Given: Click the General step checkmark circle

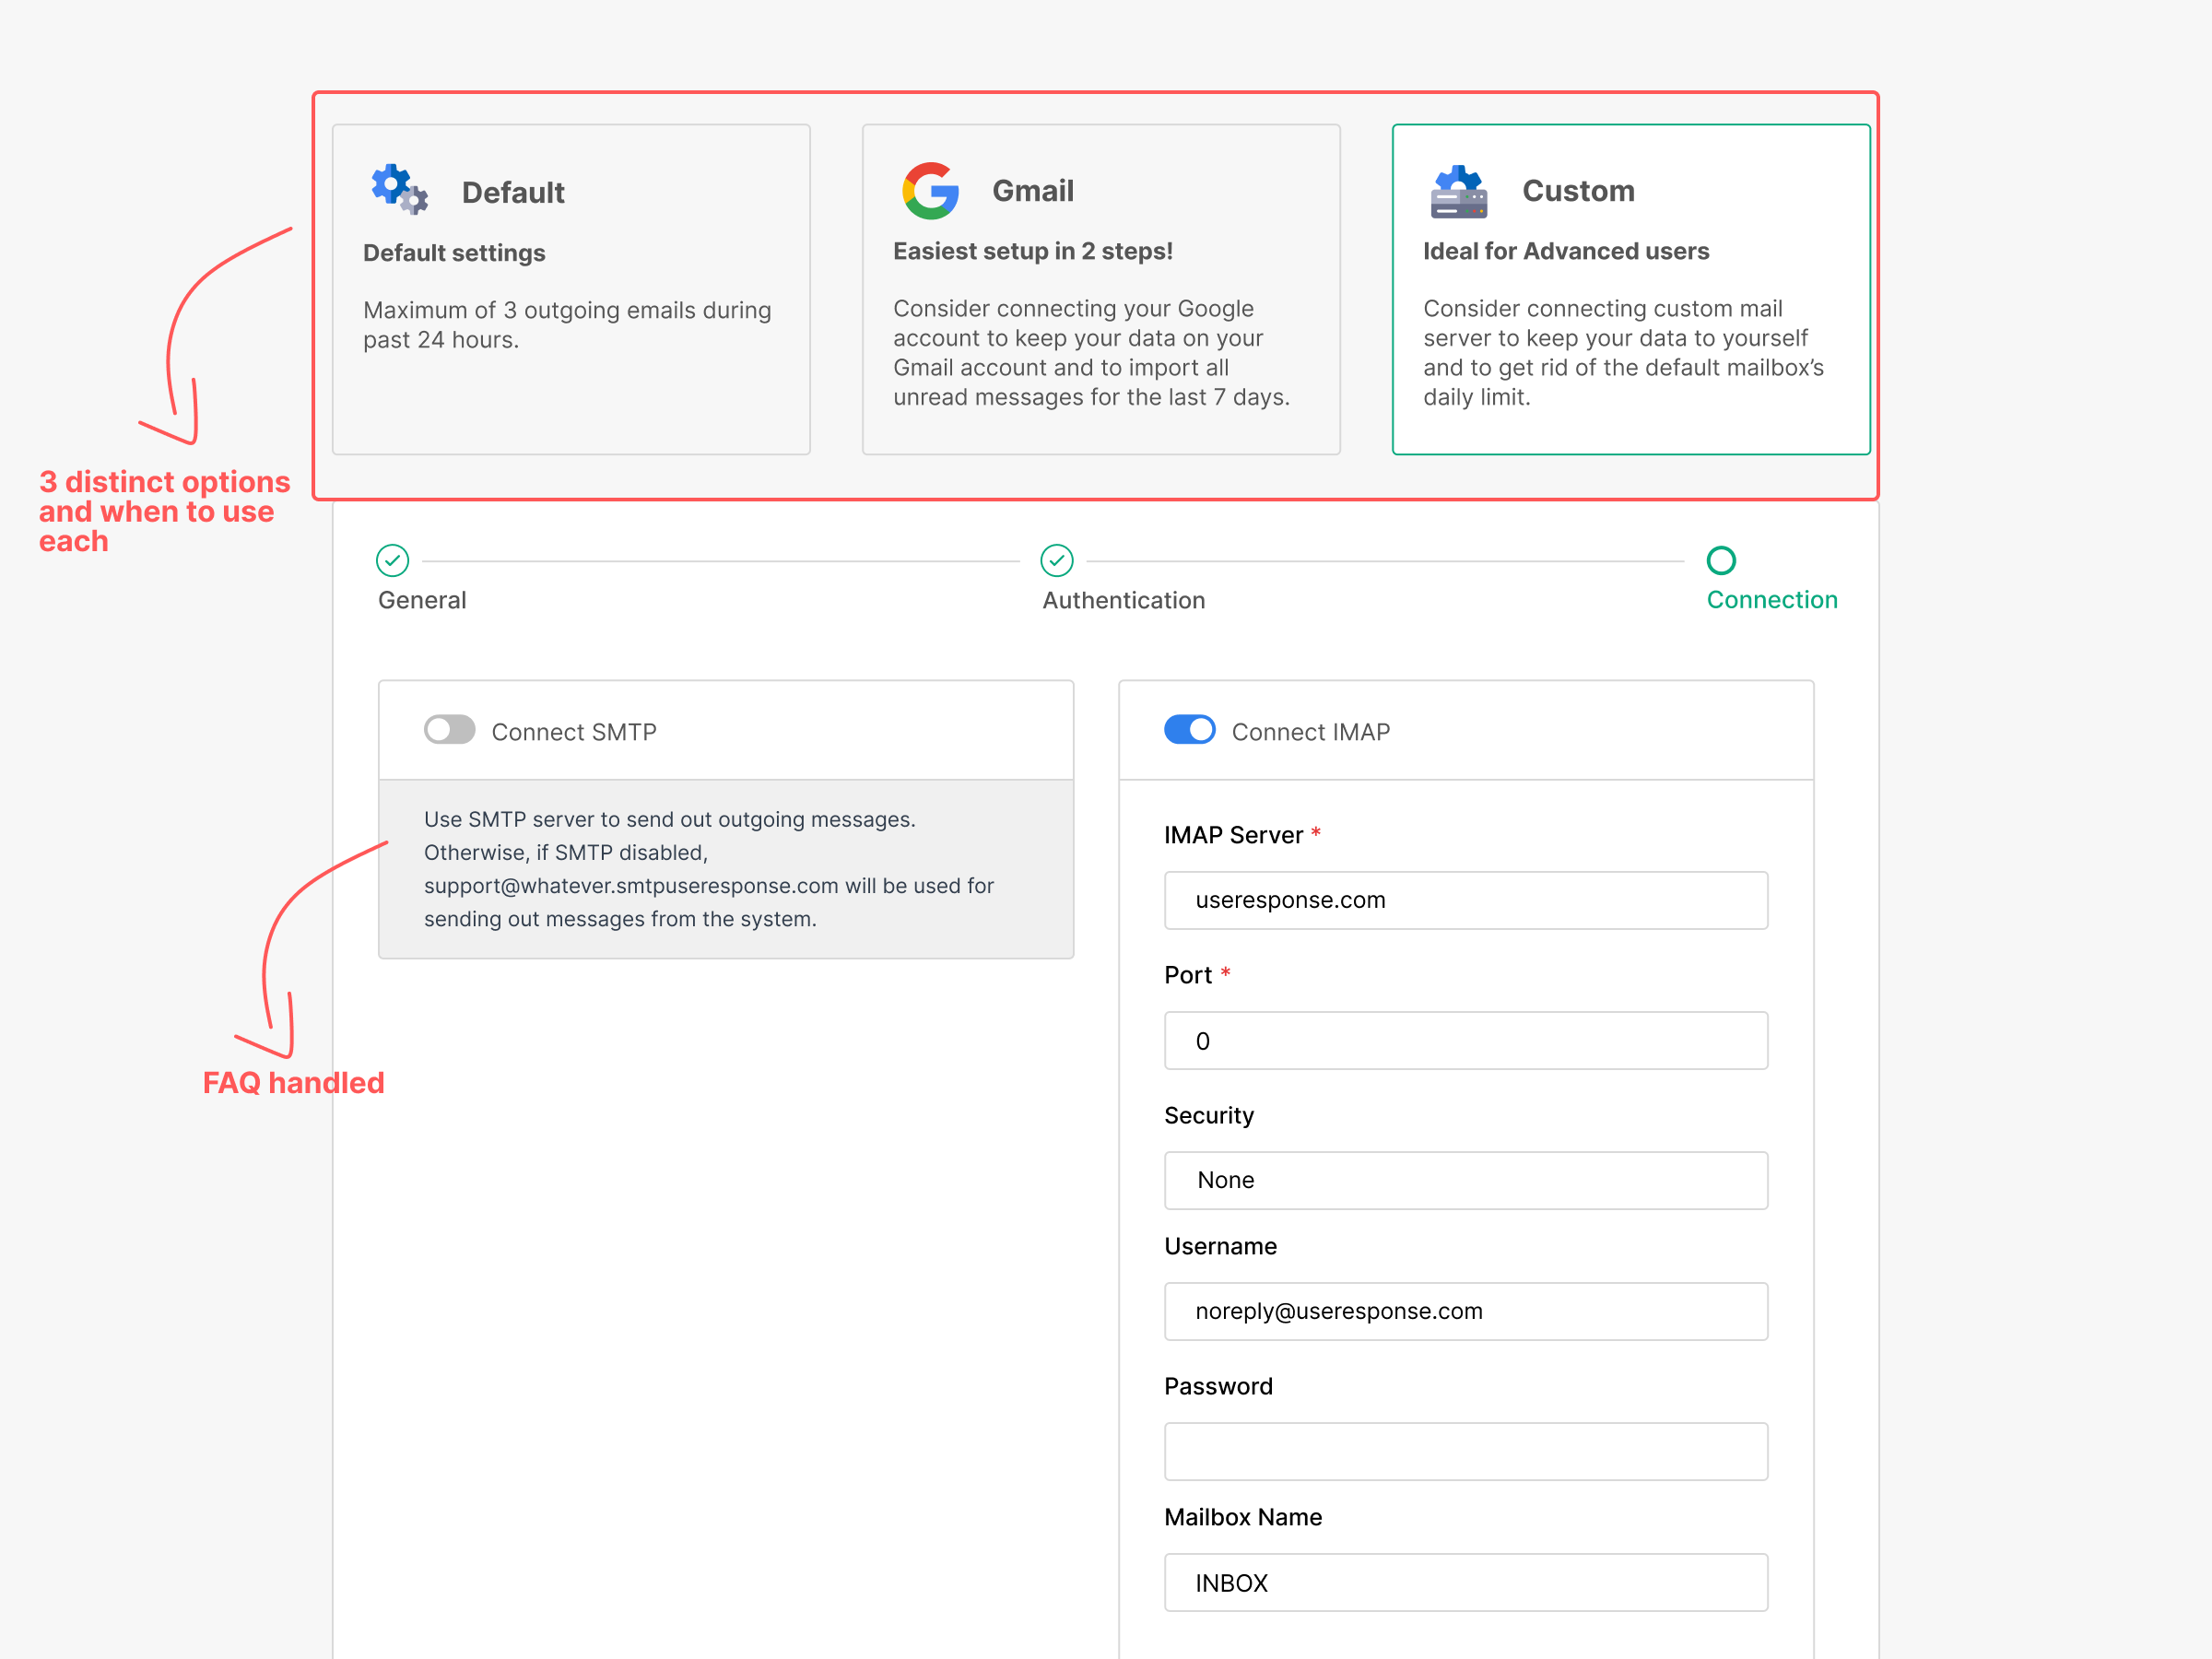Looking at the screenshot, I should 392,561.
